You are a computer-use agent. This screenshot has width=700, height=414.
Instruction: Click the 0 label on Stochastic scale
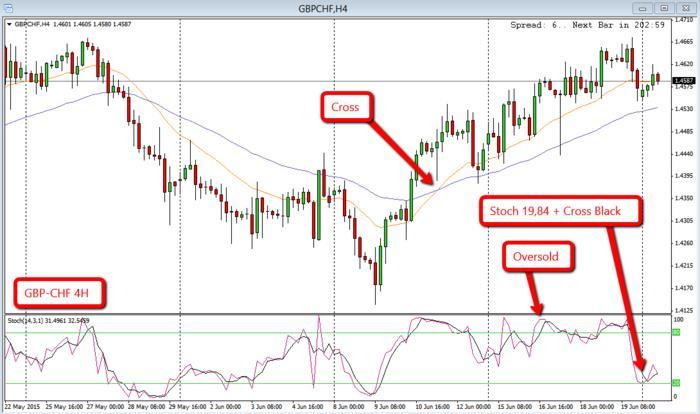[x=675, y=396]
